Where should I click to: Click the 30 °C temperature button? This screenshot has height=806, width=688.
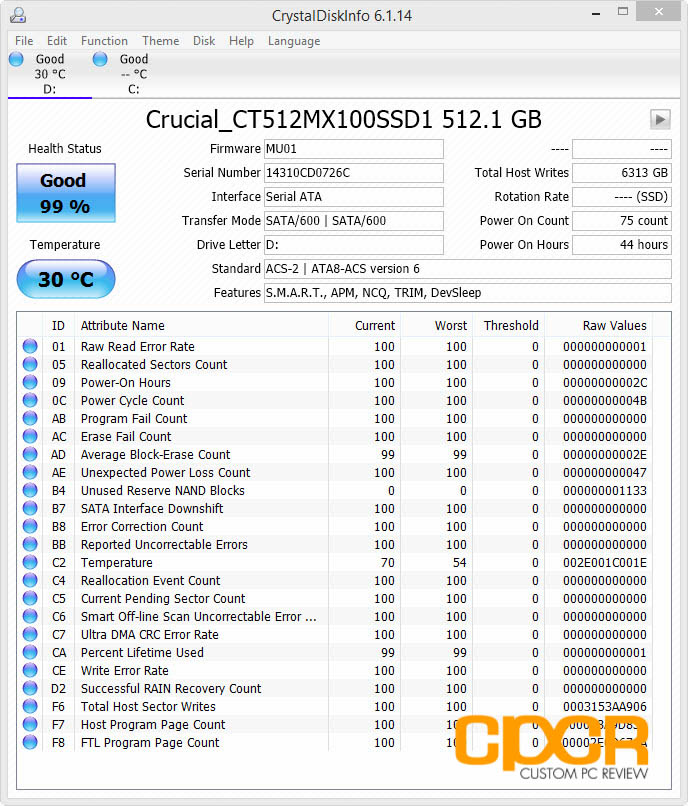(x=66, y=279)
